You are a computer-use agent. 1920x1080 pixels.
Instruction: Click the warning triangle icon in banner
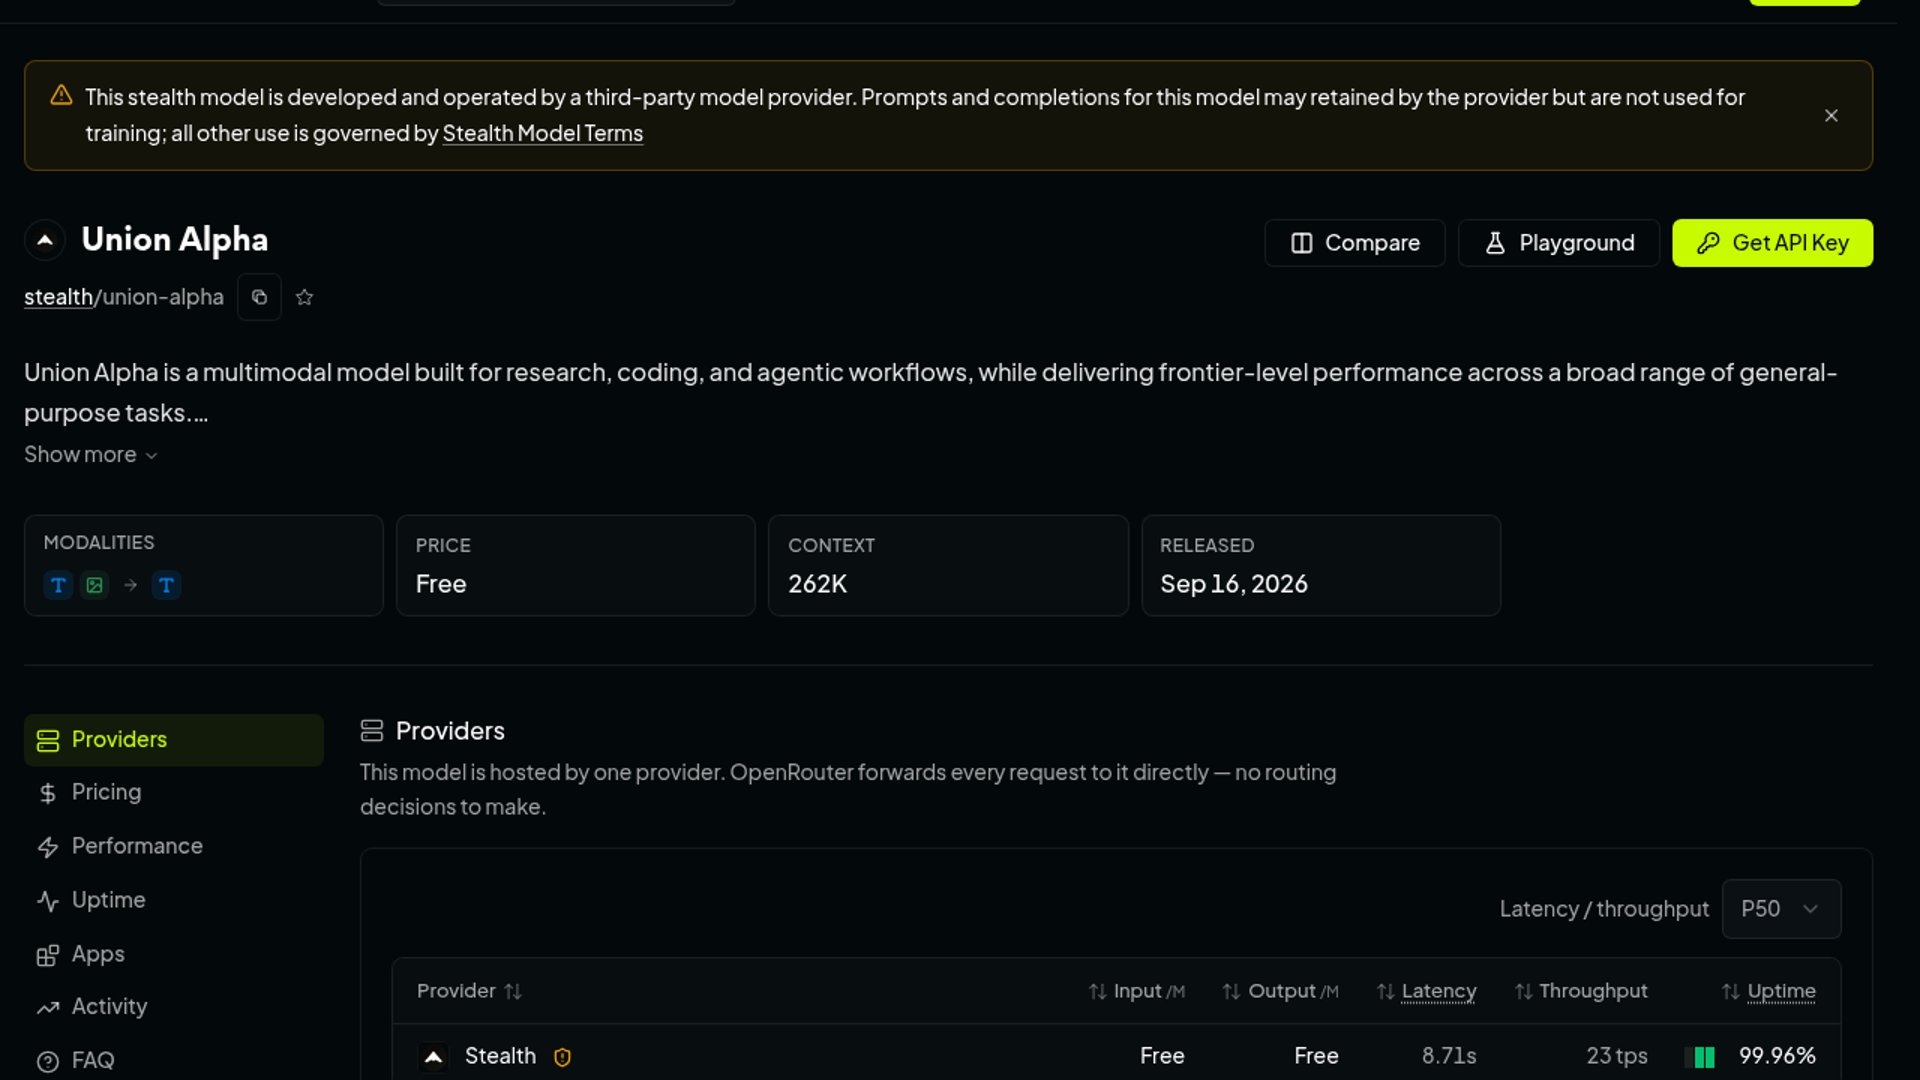click(61, 96)
